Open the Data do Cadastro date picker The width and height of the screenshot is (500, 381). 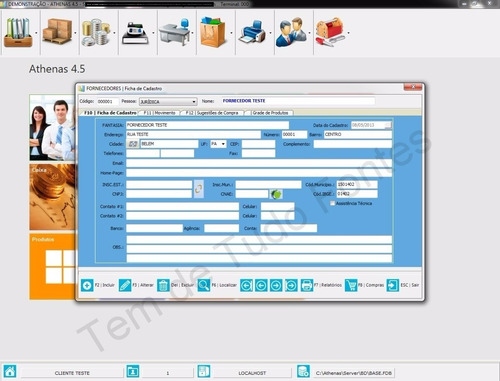tap(388, 125)
